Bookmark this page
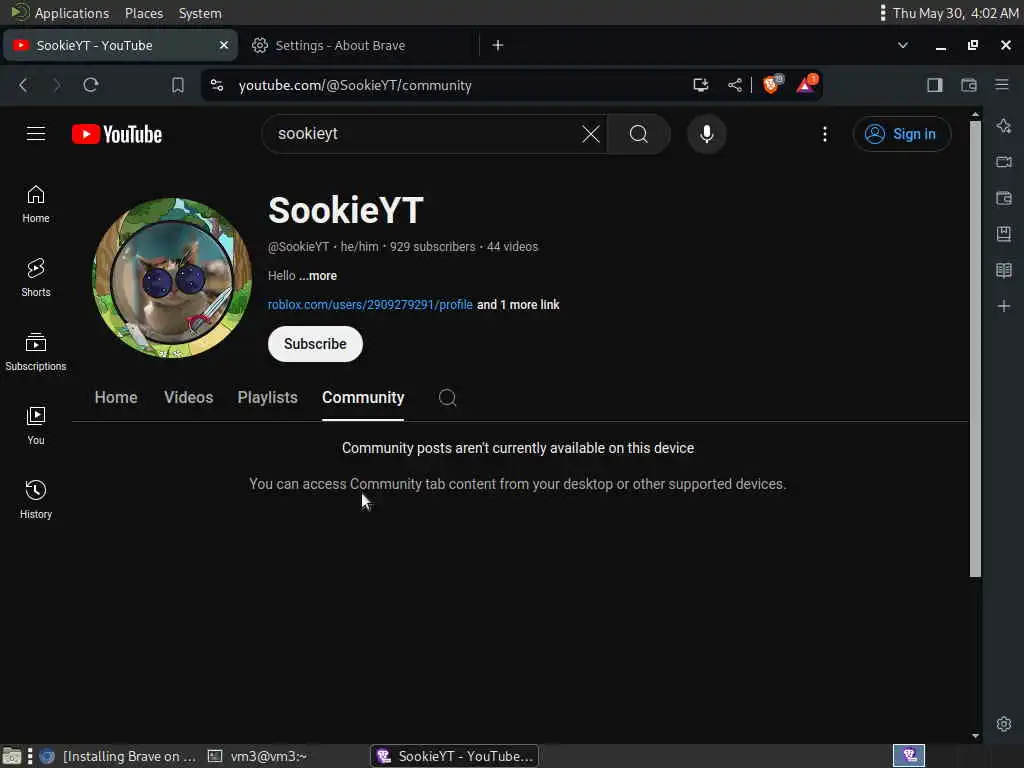This screenshot has width=1024, height=768. (x=178, y=85)
